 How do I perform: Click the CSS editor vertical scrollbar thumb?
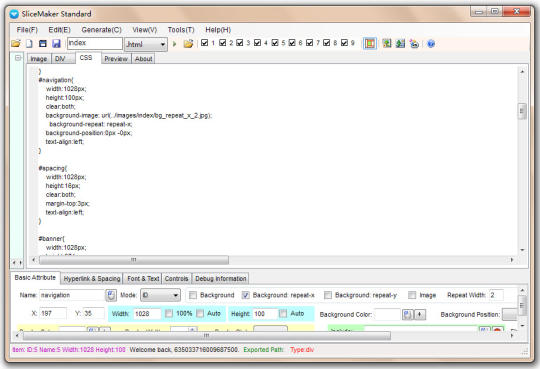click(x=522, y=111)
